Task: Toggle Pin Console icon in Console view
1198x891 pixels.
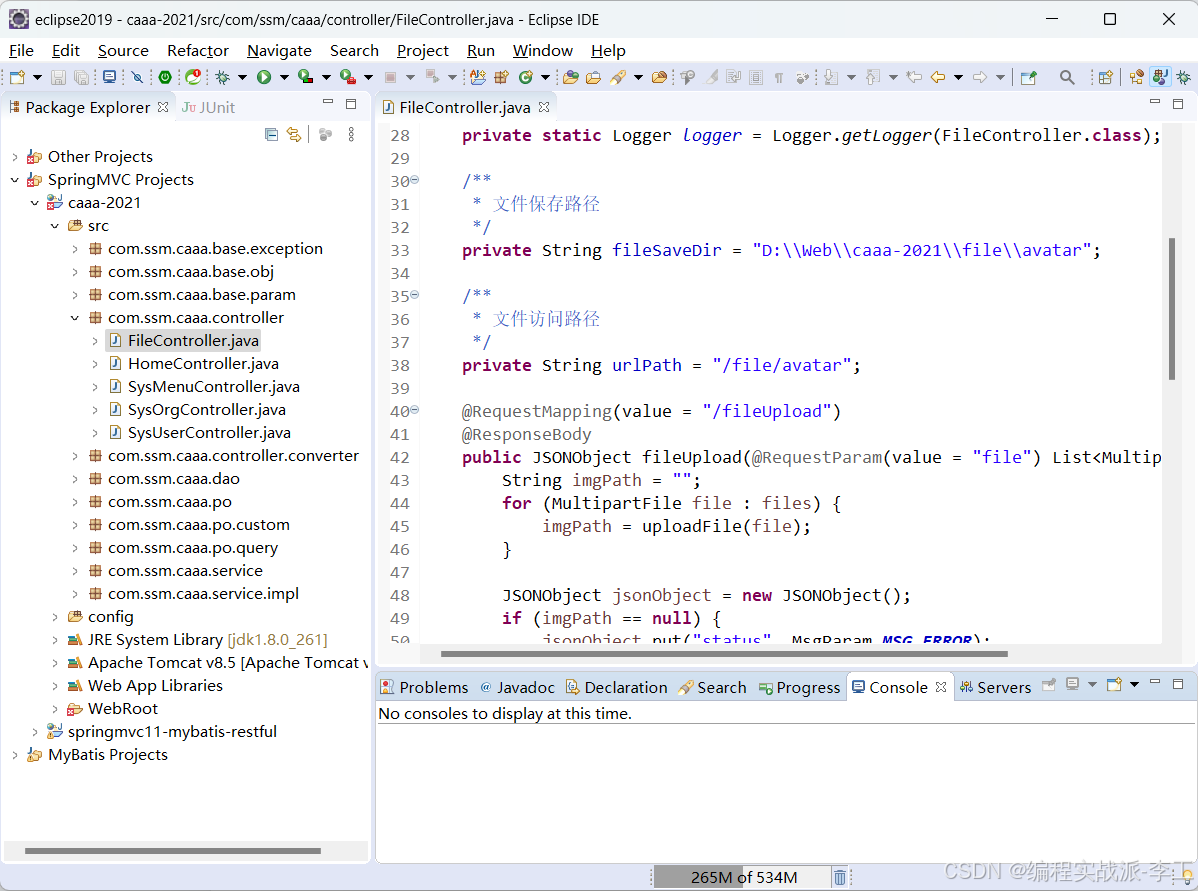Action: (x=1049, y=685)
